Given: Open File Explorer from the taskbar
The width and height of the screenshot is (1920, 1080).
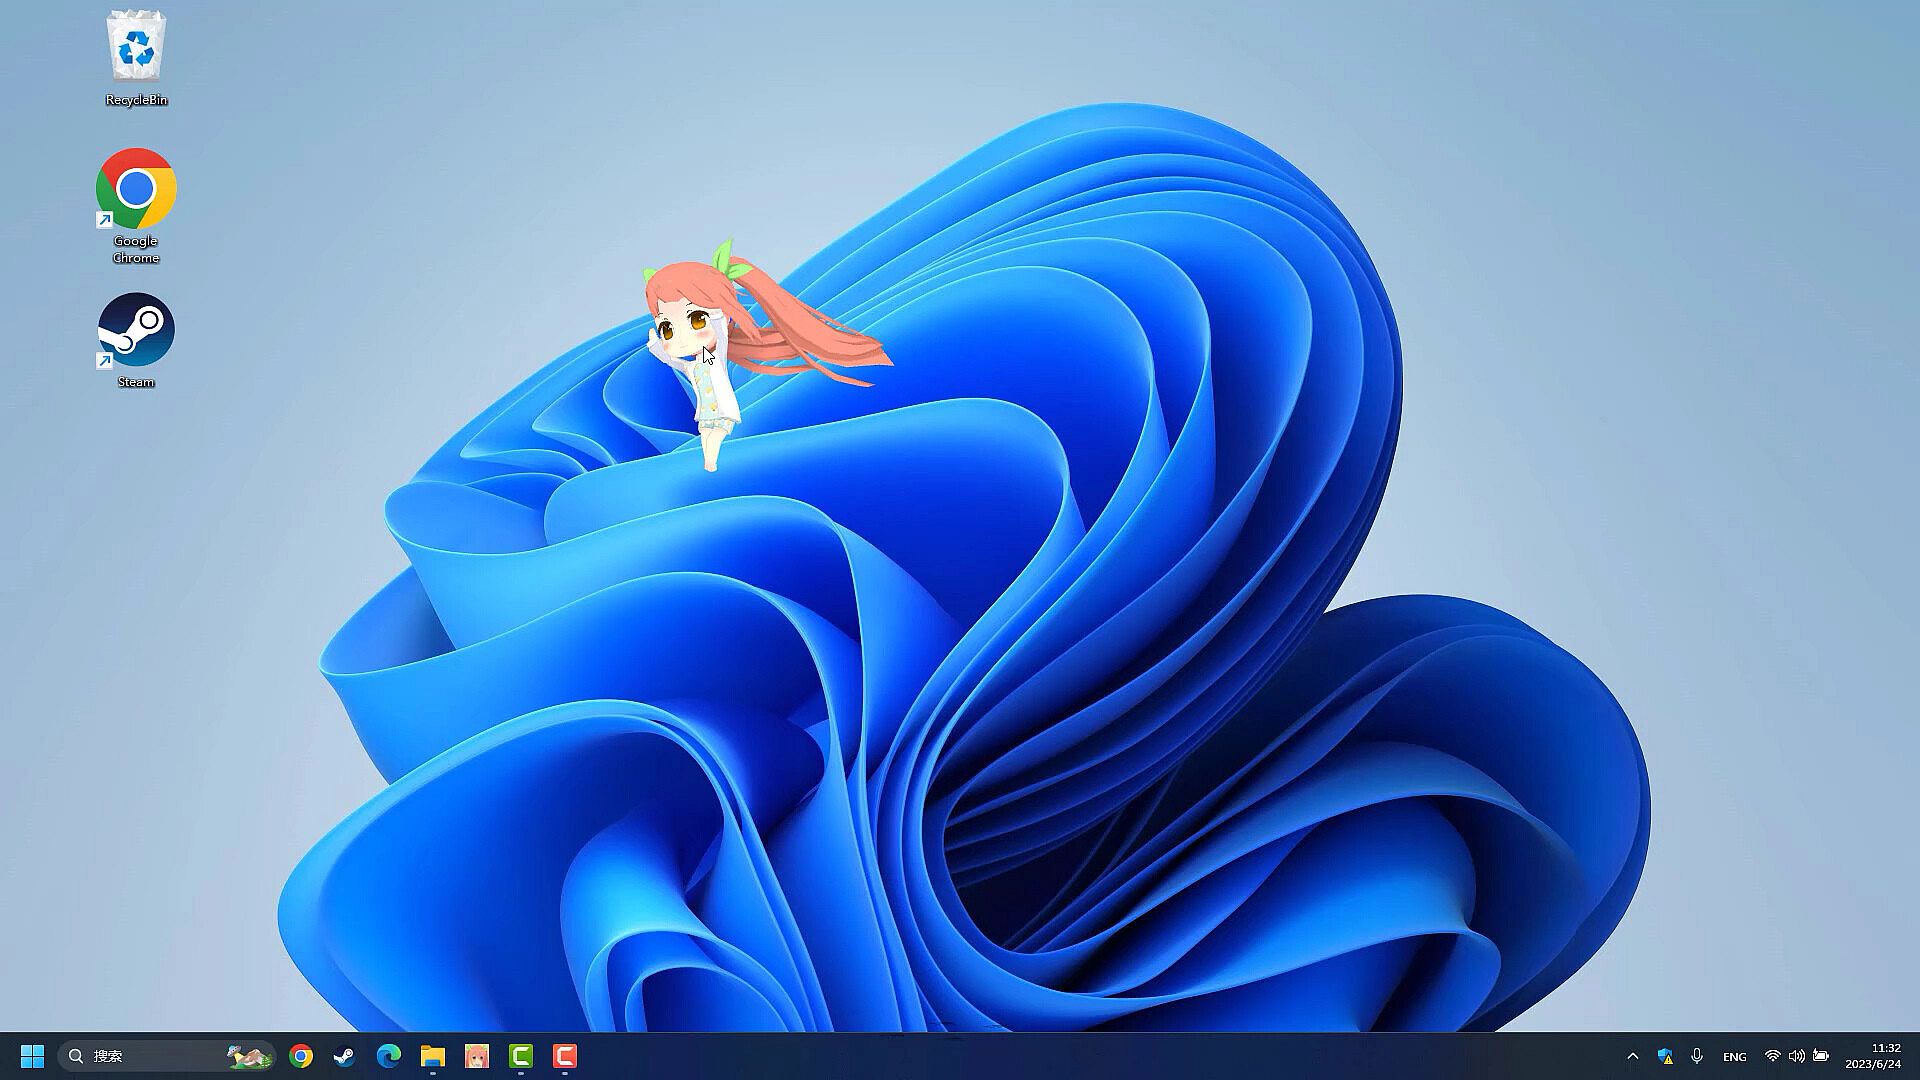Looking at the screenshot, I should tap(432, 1056).
